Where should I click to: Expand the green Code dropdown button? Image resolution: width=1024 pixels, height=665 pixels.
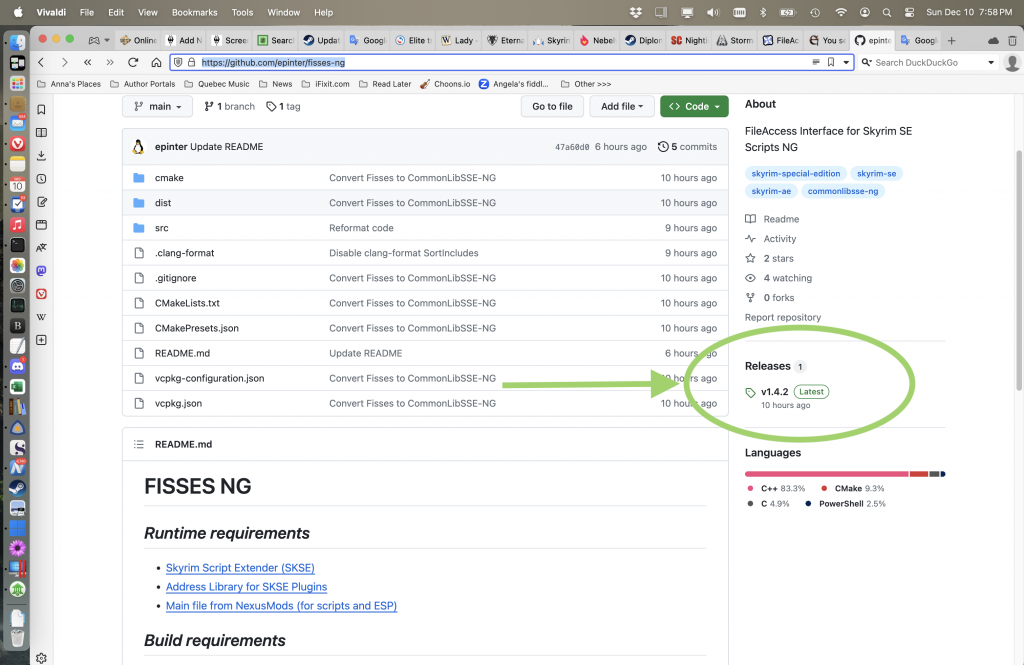click(x=694, y=106)
